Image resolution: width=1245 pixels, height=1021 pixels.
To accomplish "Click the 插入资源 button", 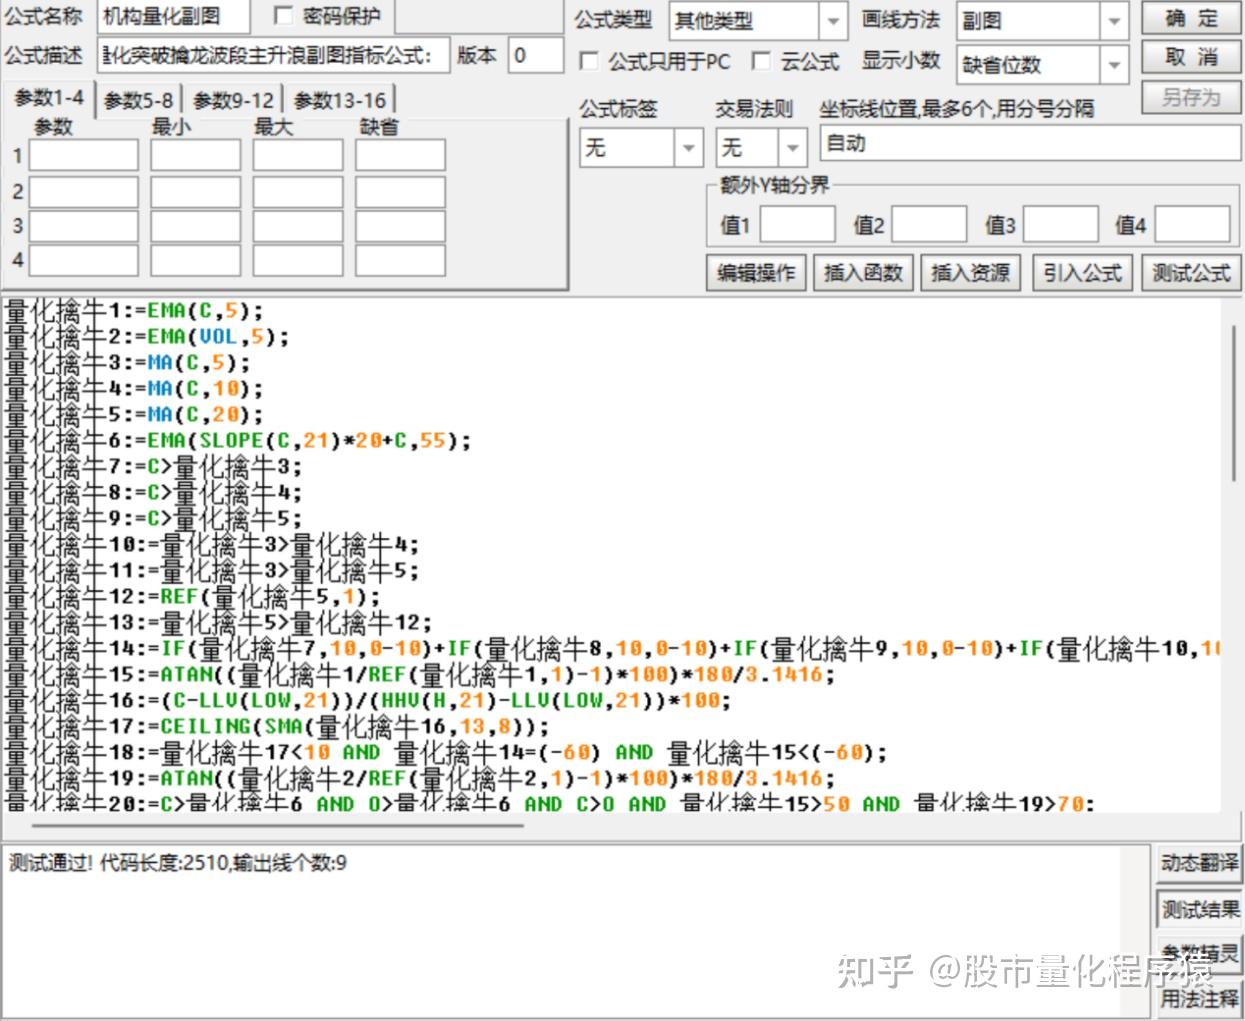I will click(970, 272).
